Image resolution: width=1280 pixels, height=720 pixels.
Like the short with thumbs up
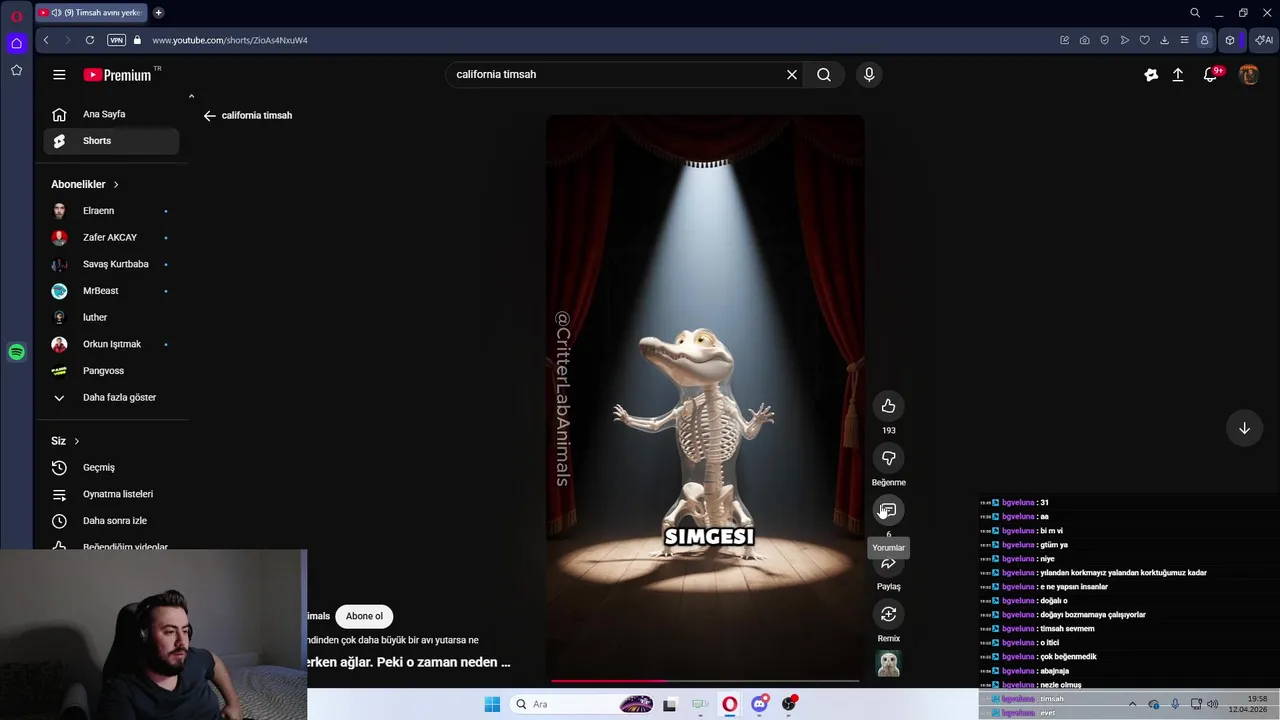888,406
